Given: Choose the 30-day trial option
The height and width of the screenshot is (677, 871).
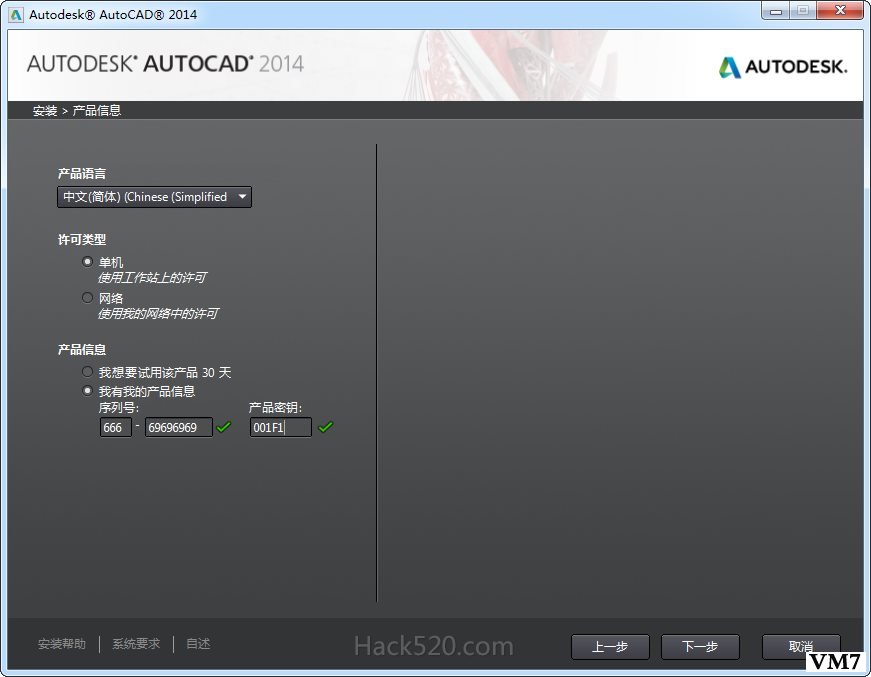Looking at the screenshot, I should pos(87,372).
